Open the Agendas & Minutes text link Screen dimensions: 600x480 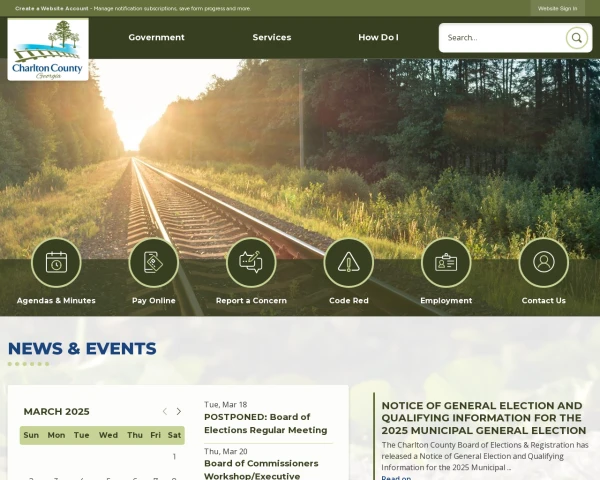tap(56, 300)
